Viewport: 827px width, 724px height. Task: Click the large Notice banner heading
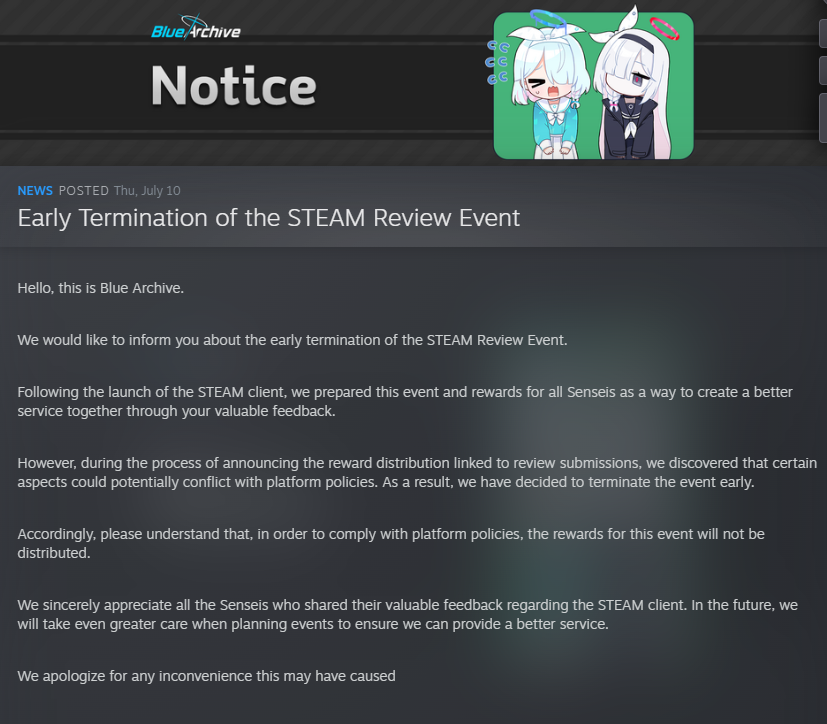point(234,86)
